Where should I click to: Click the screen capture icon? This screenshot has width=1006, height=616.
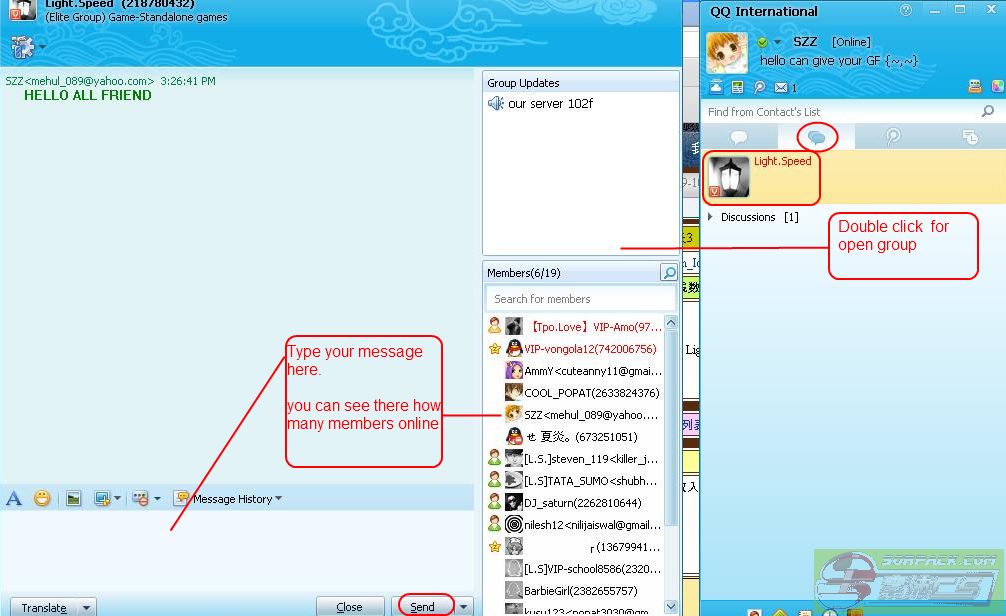click(102, 499)
